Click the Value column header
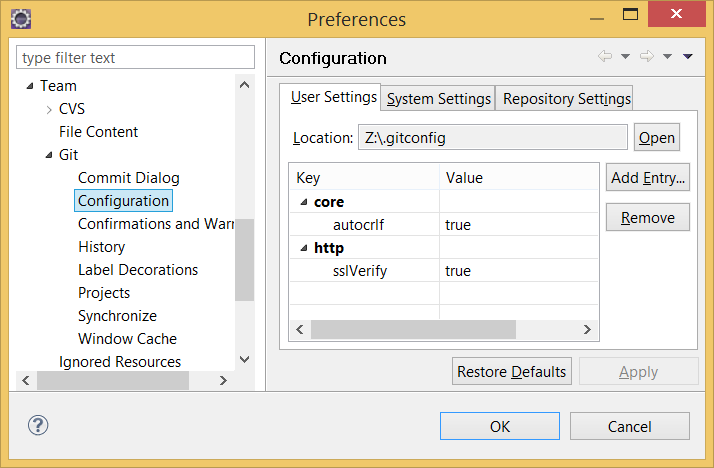Screen dimensions: 714x468 [519, 178]
